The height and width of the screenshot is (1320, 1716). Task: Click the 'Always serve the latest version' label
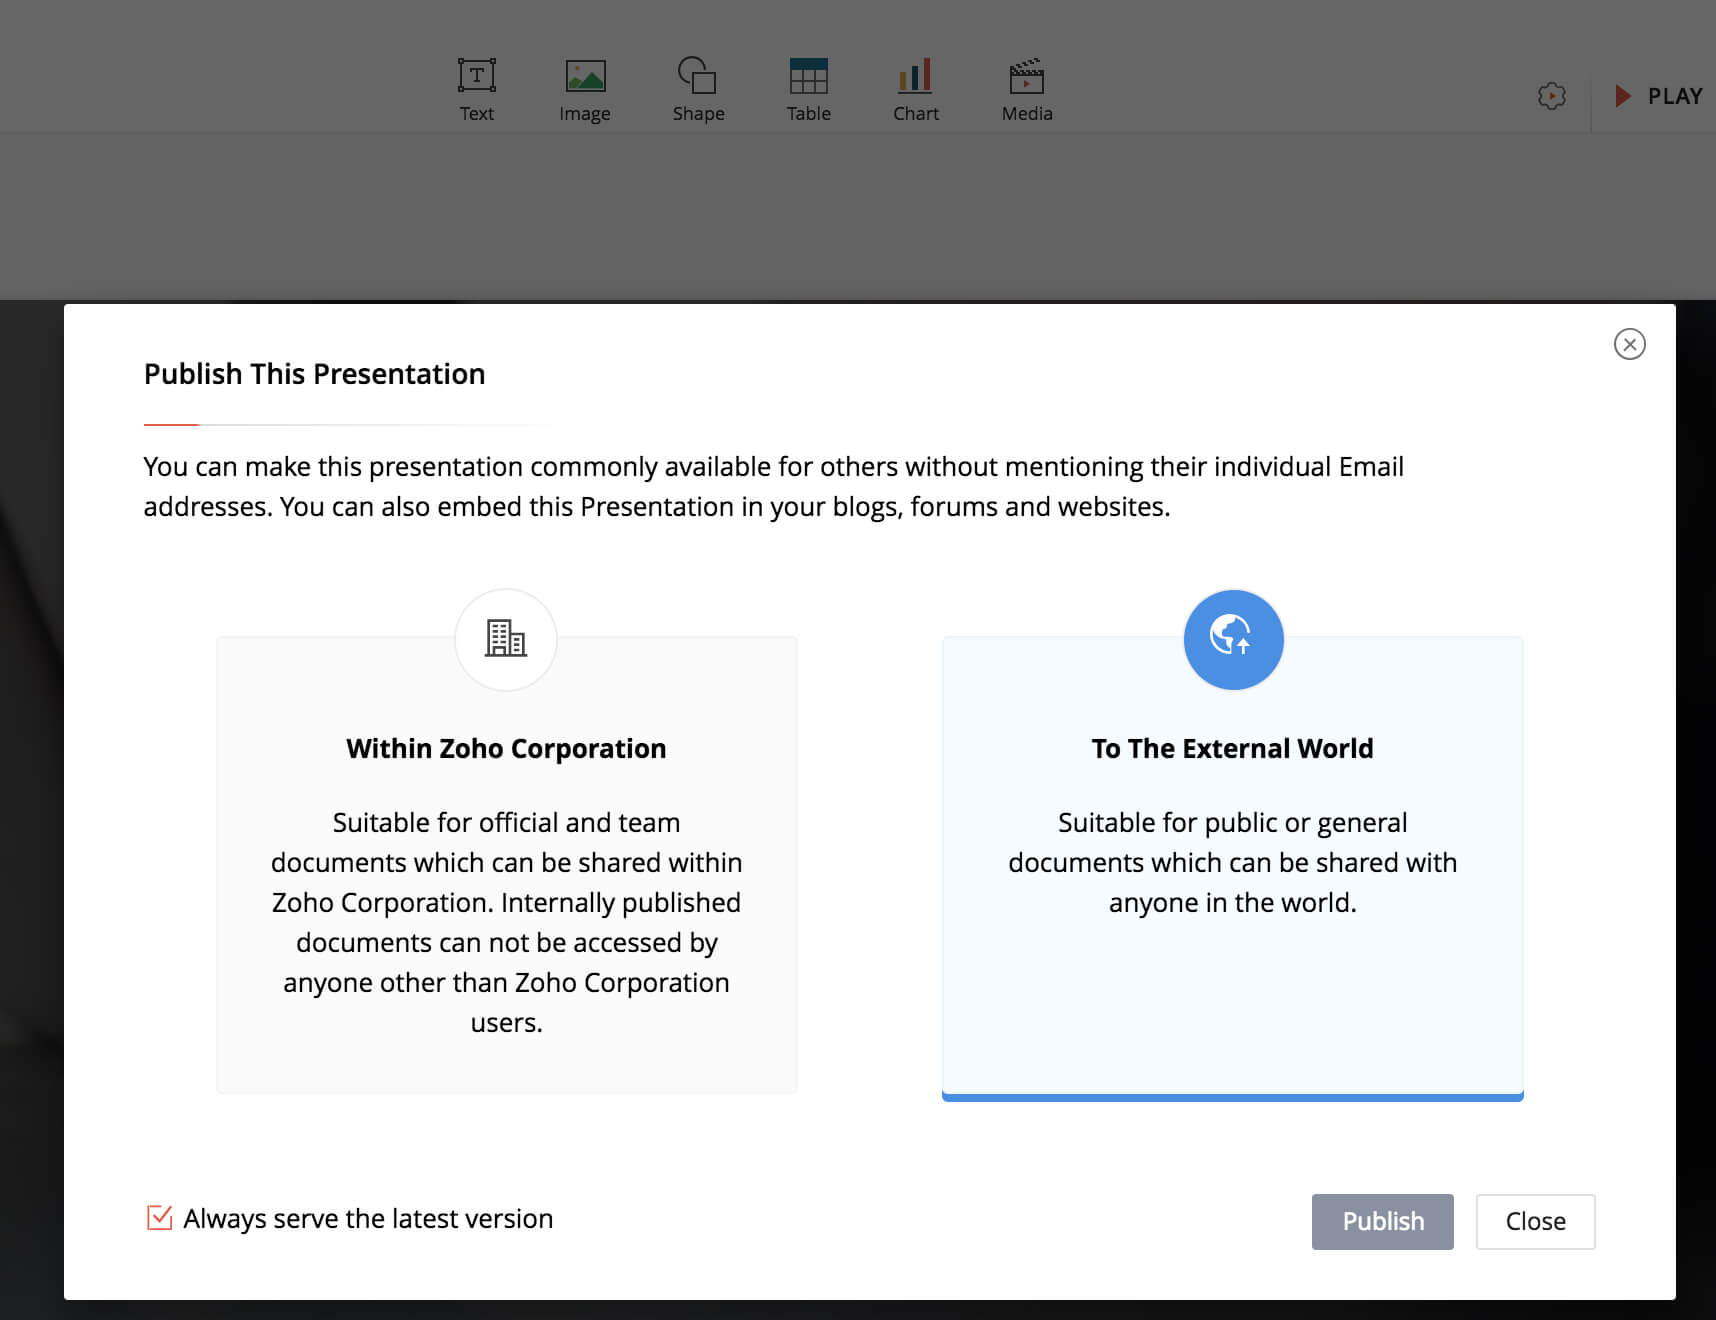368,1219
